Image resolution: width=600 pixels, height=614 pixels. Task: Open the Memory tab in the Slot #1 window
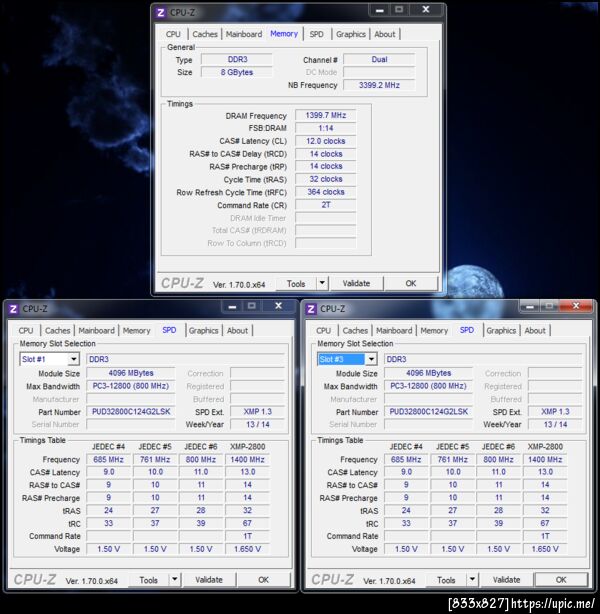coord(137,331)
